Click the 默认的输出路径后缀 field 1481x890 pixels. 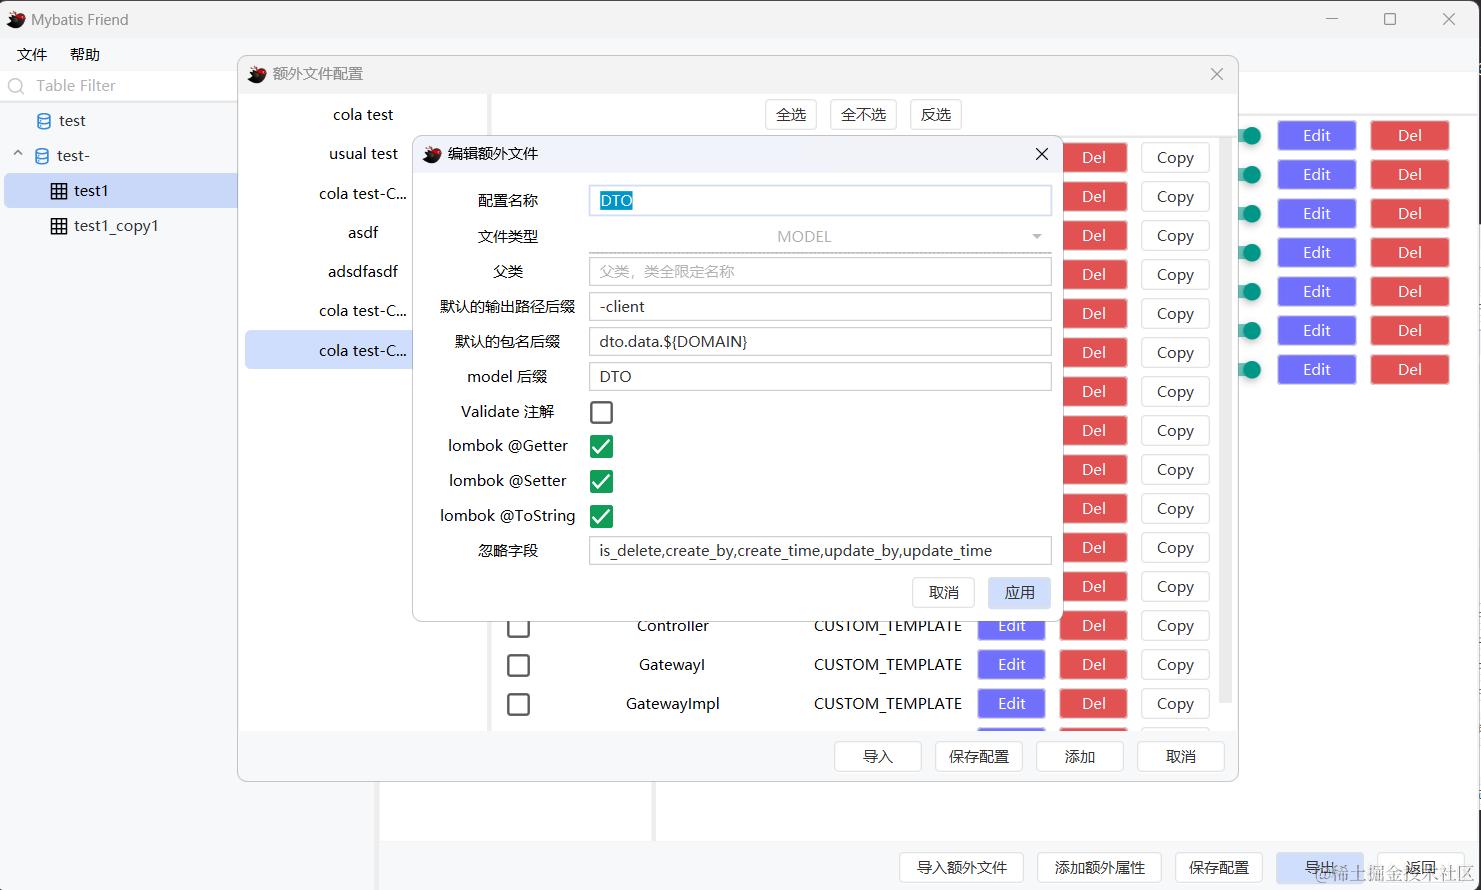[x=820, y=307]
